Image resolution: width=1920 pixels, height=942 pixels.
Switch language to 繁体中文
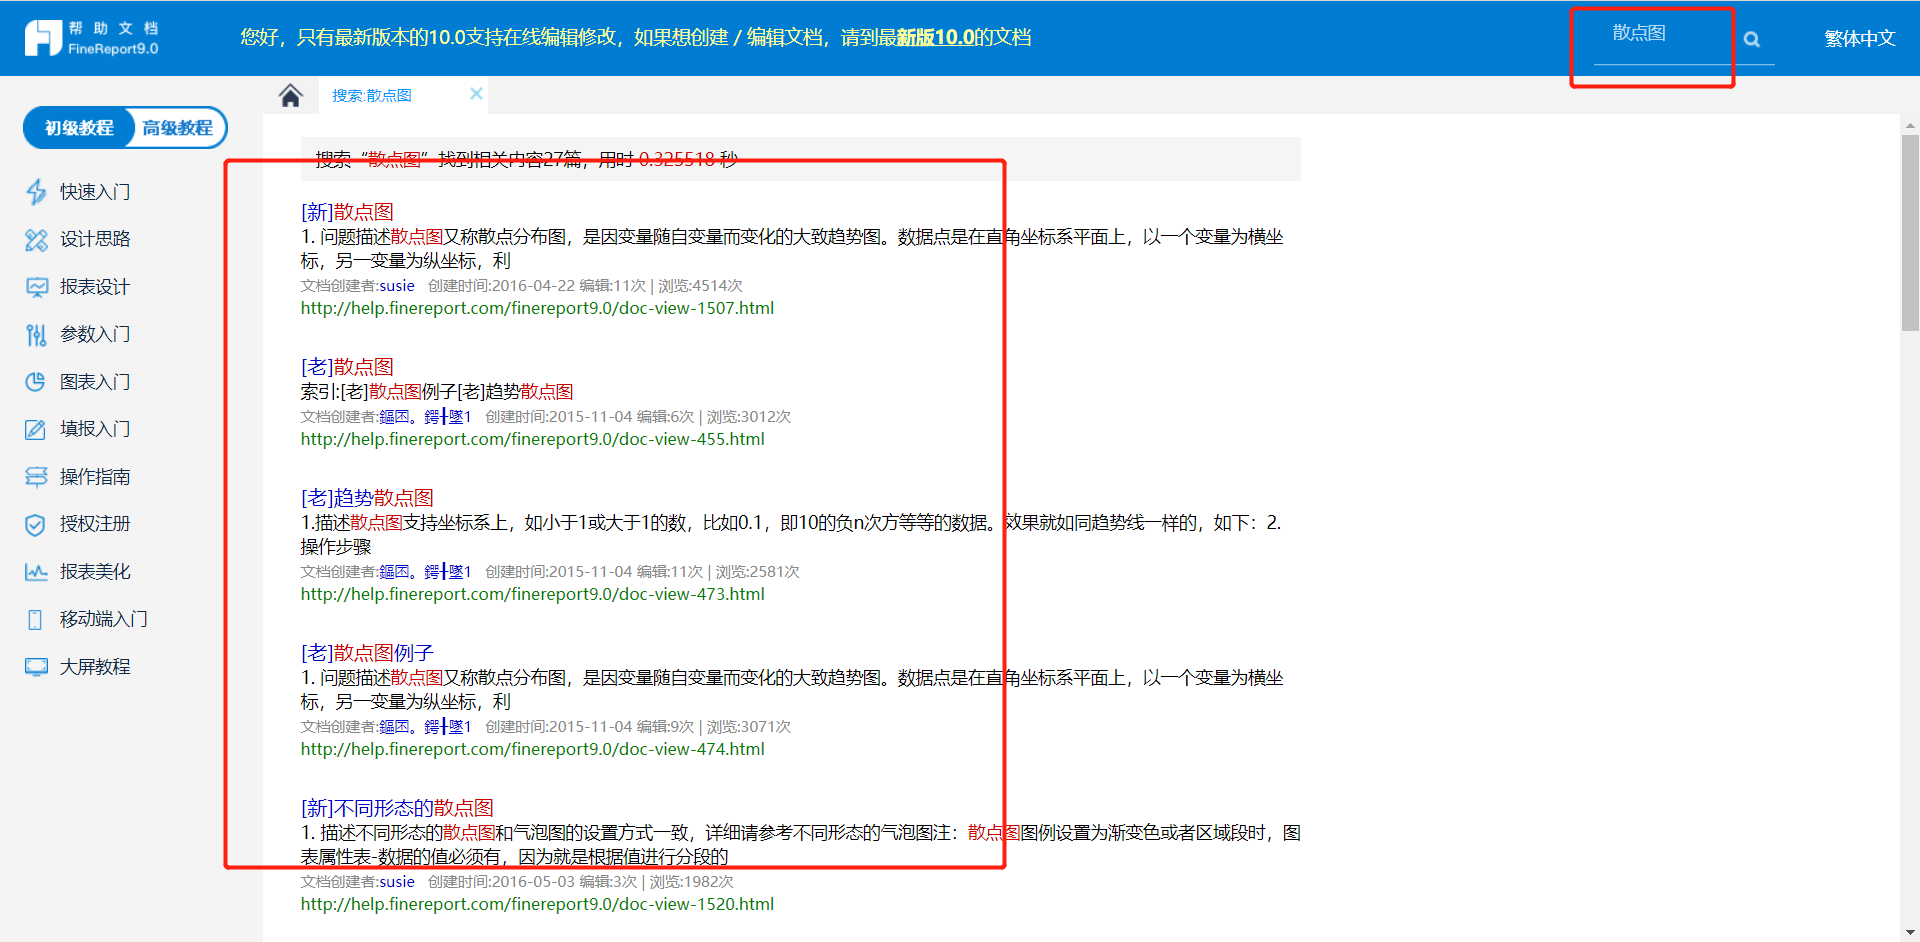1860,39
